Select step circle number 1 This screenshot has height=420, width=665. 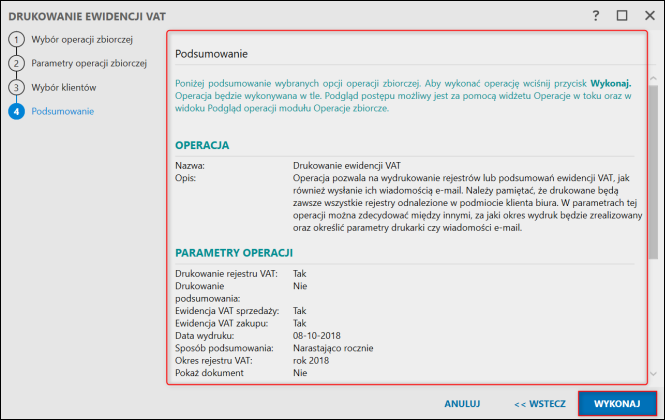point(16,40)
